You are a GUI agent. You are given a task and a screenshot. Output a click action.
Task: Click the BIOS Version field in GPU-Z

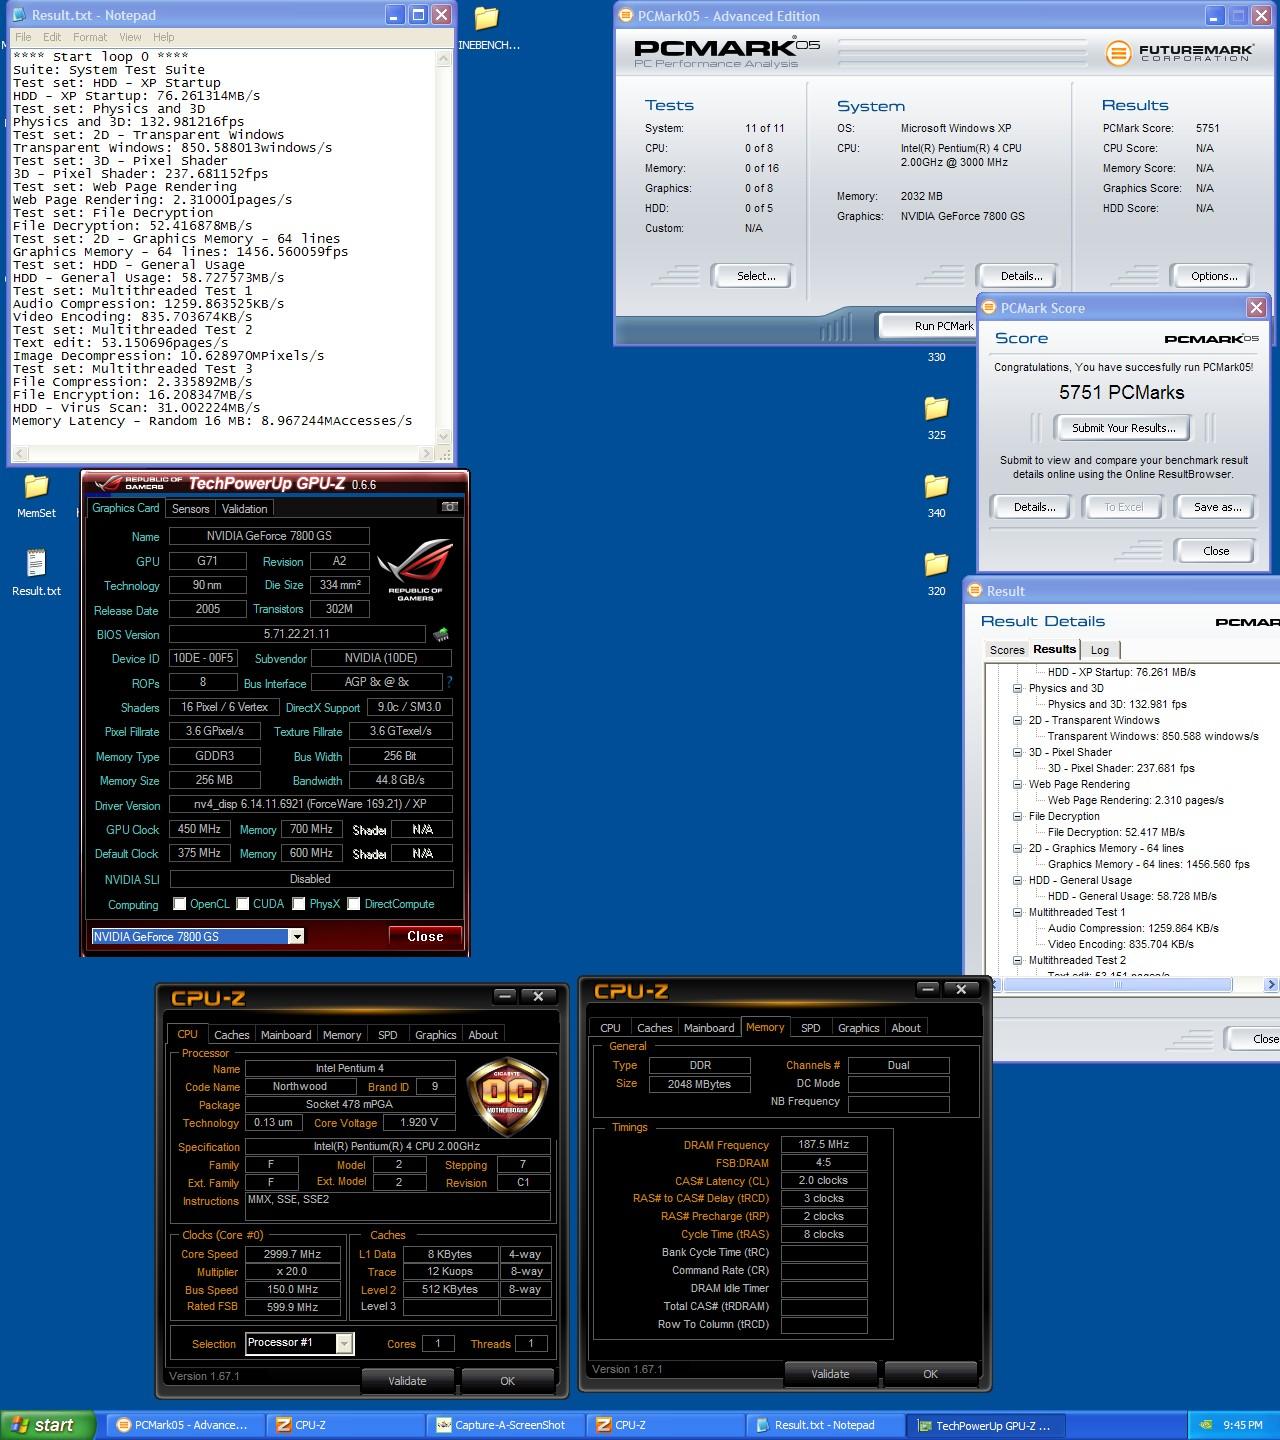[297, 634]
